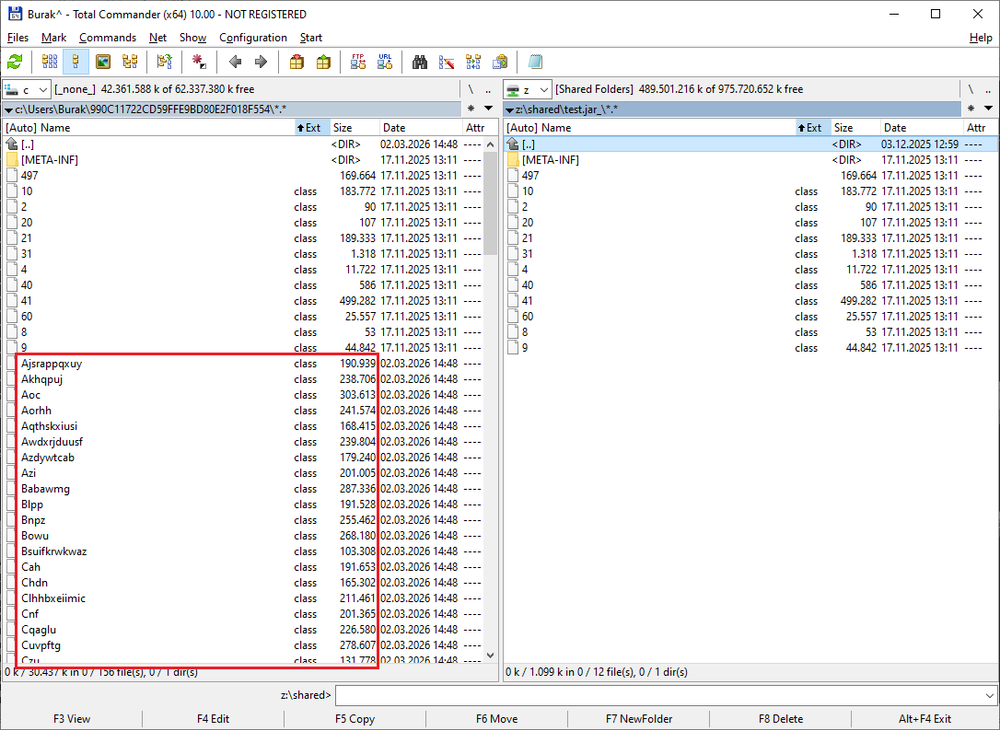Open the Search files binoculars icon
1000x730 pixels.
(x=420, y=62)
